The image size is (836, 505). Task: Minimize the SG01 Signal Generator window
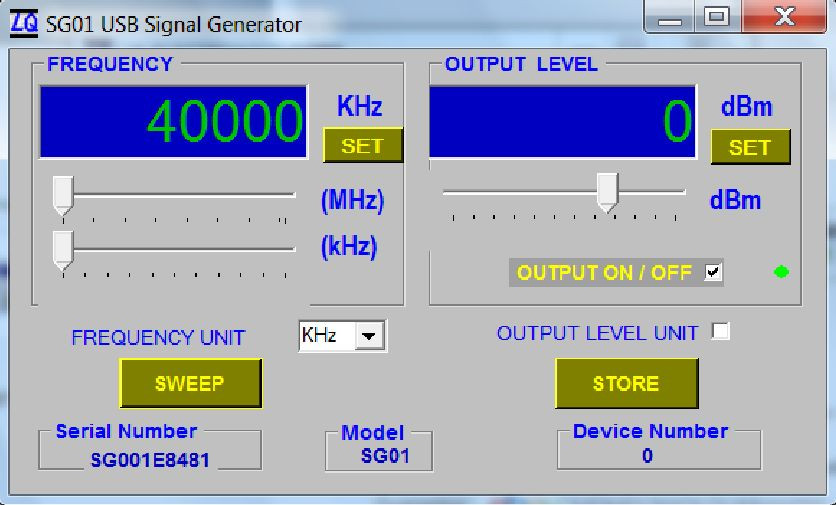pos(670,18)
